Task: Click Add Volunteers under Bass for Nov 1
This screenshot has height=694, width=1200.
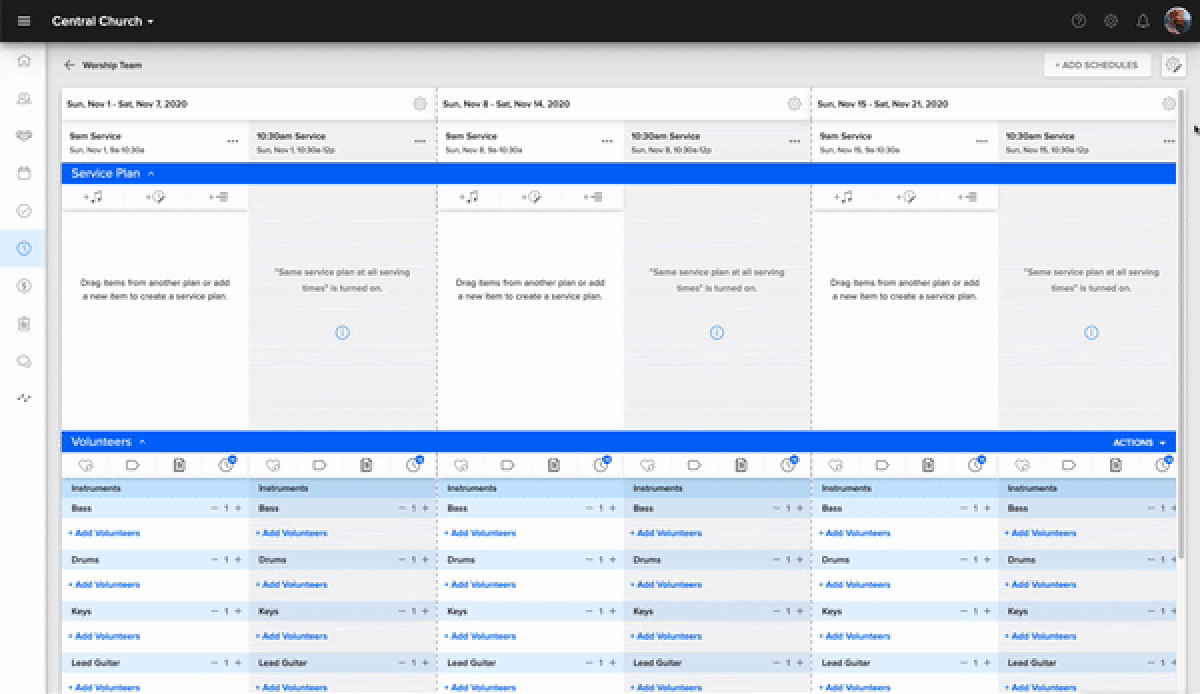Action: click(103, 533)
